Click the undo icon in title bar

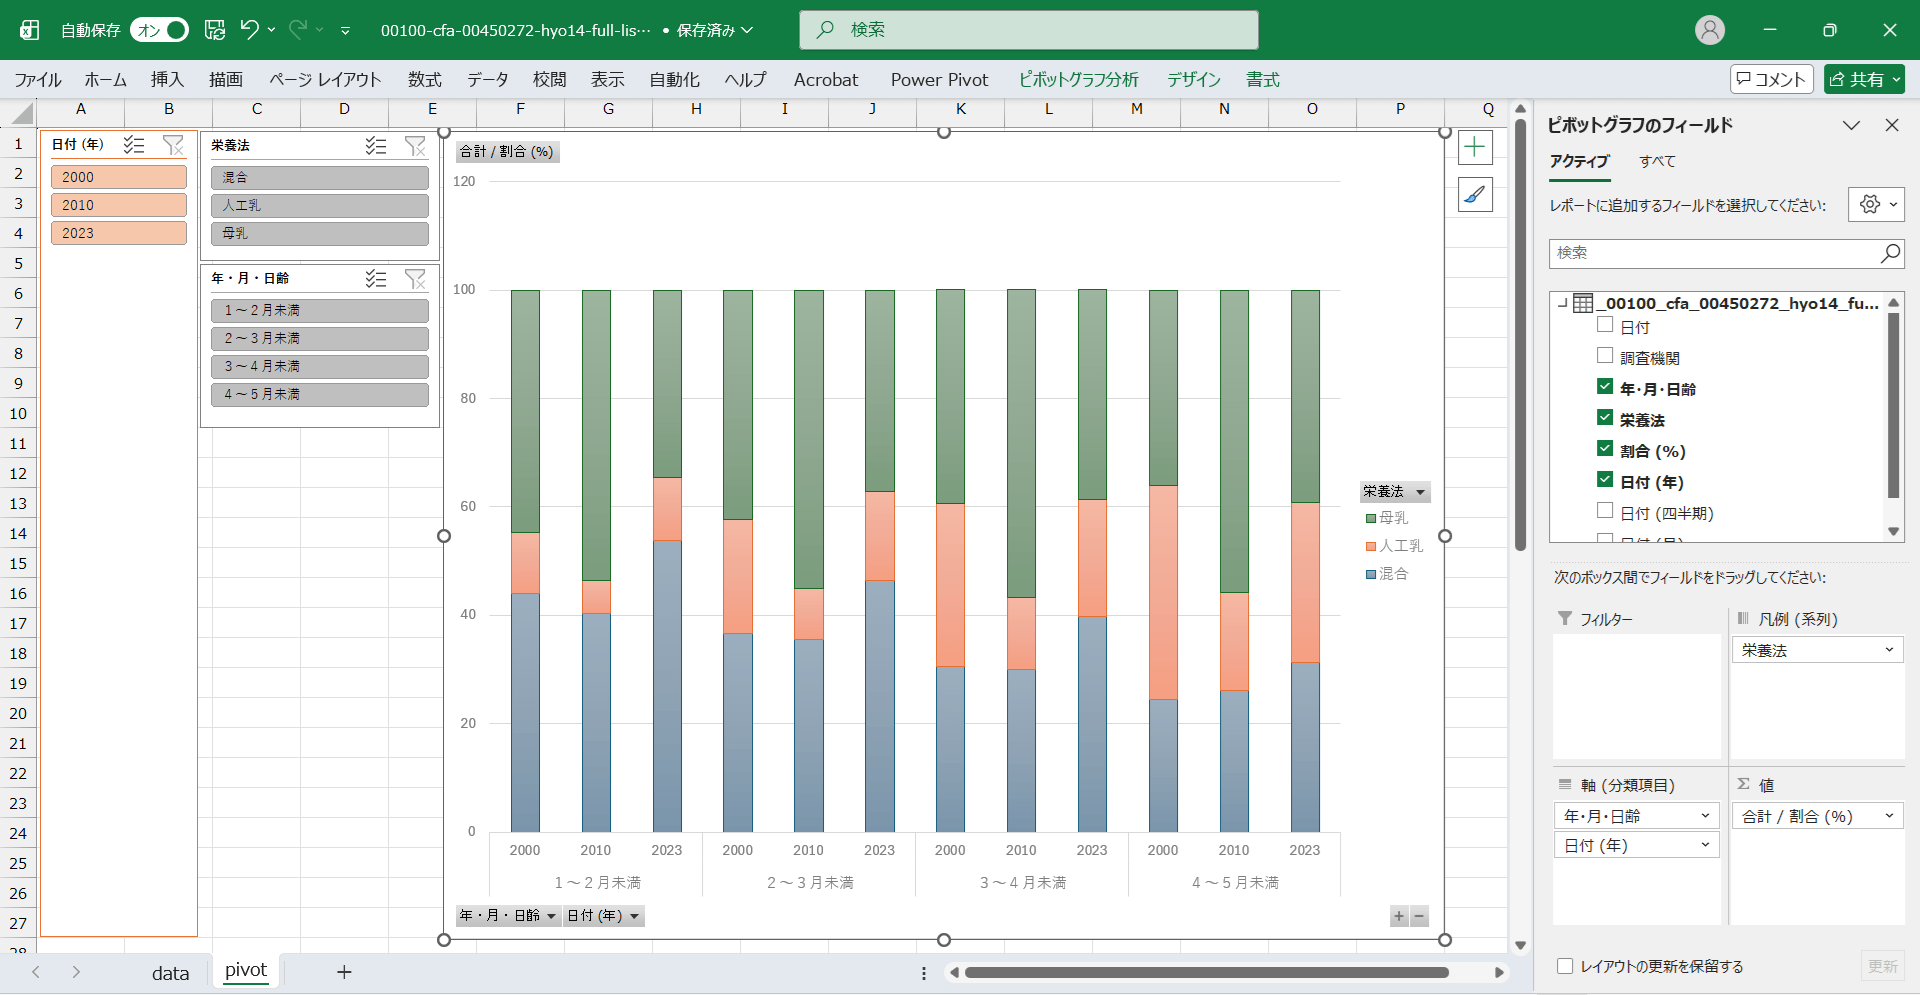point(249,30)
